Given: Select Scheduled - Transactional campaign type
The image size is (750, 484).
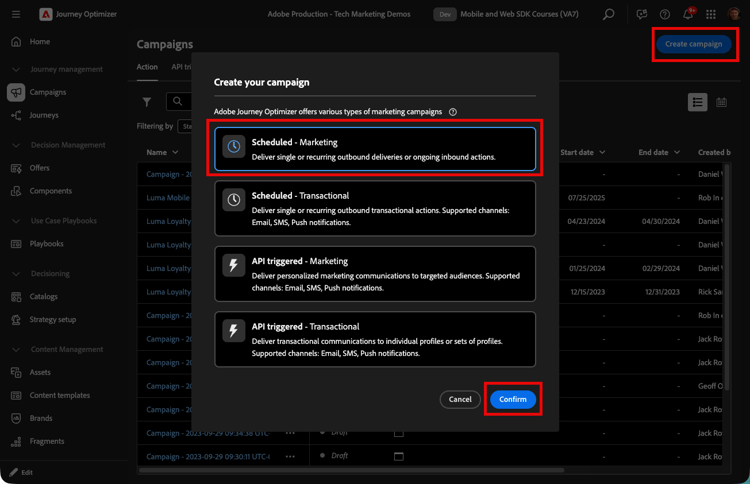Looking at the screenshot, I should coord(375,209).
